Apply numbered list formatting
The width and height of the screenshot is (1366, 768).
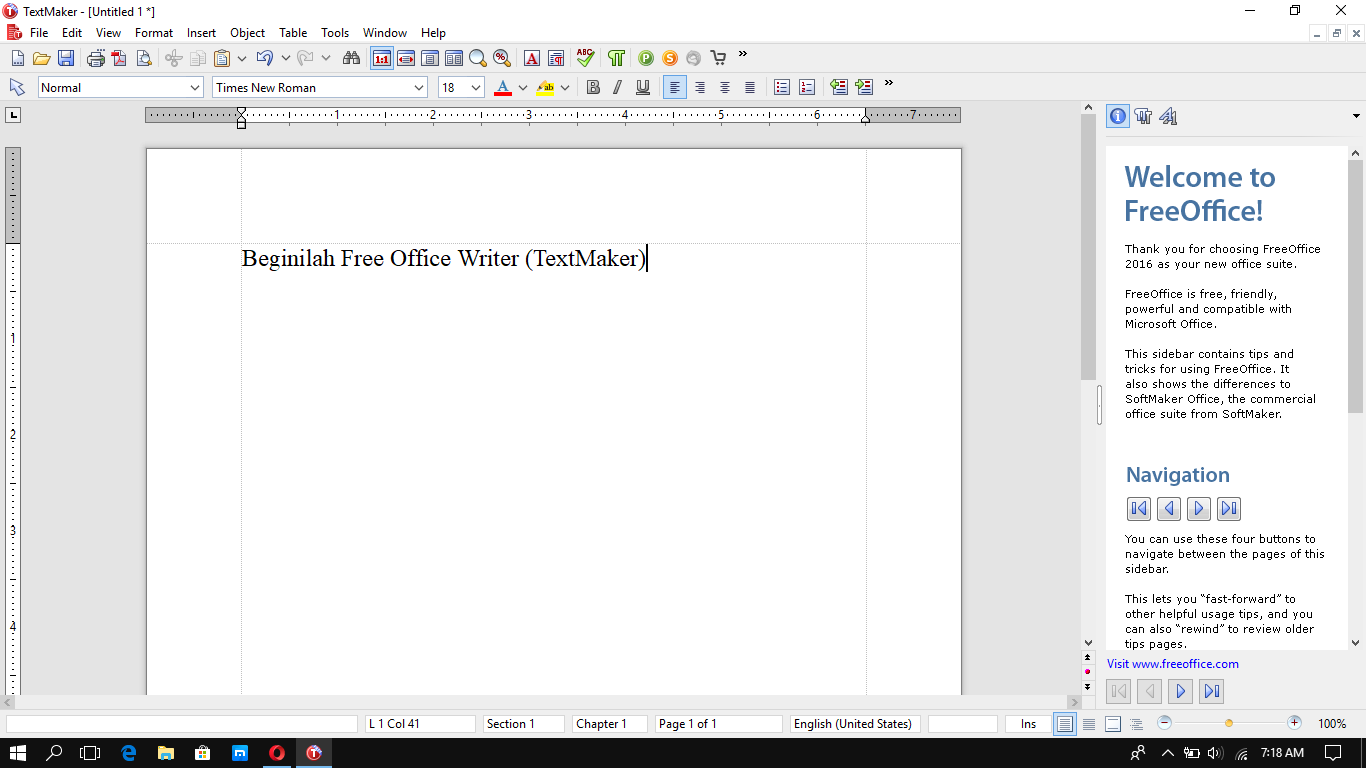[x=807, y=87]
